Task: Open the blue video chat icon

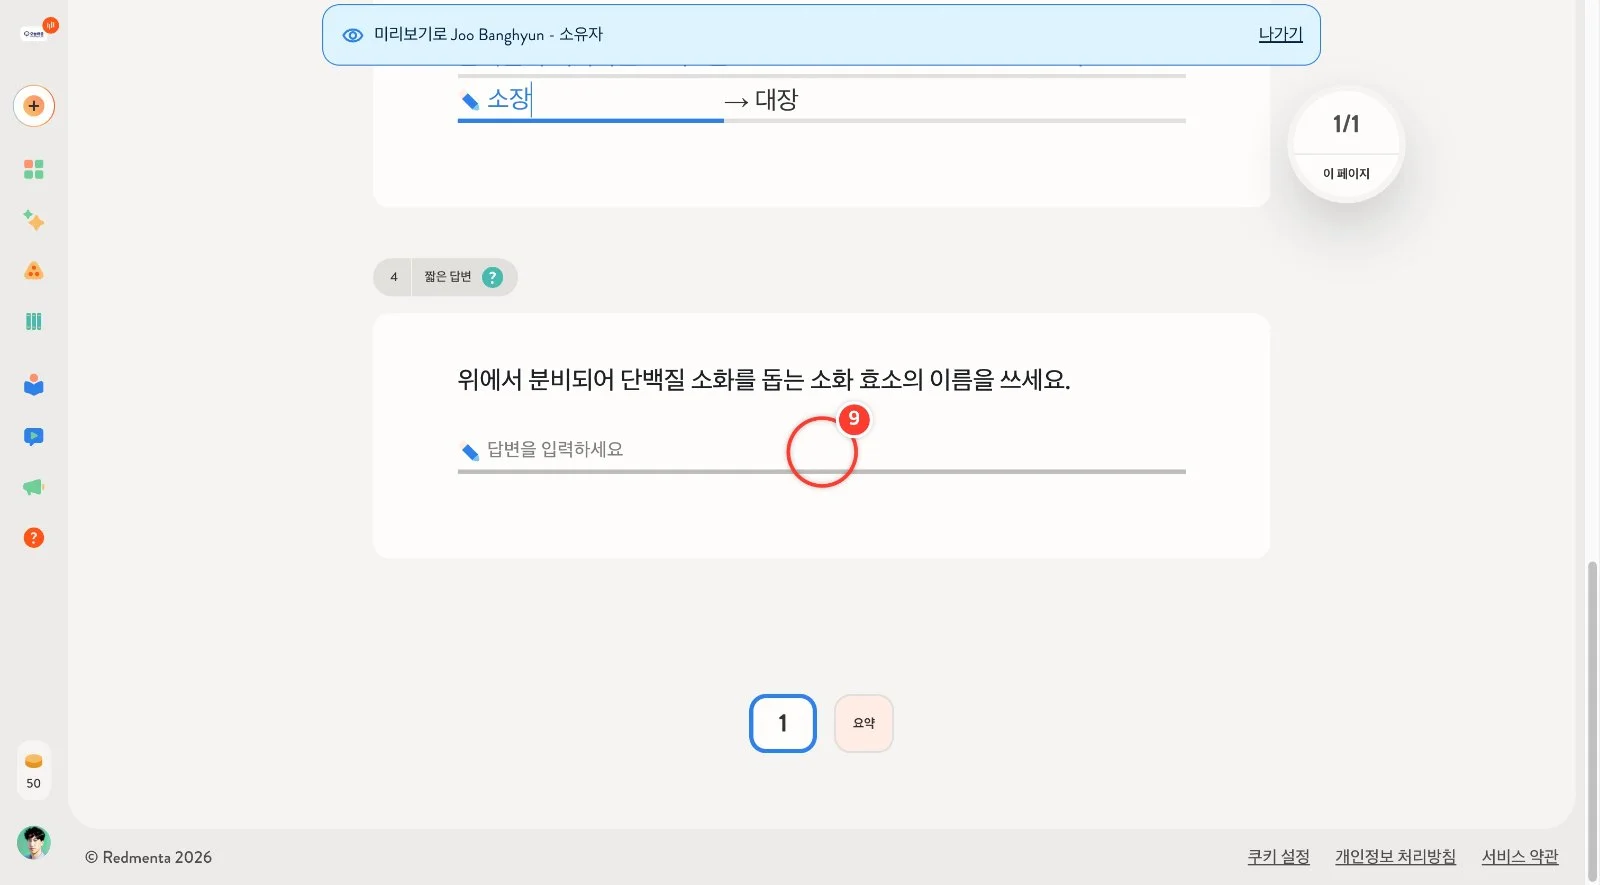Action: 34,436
